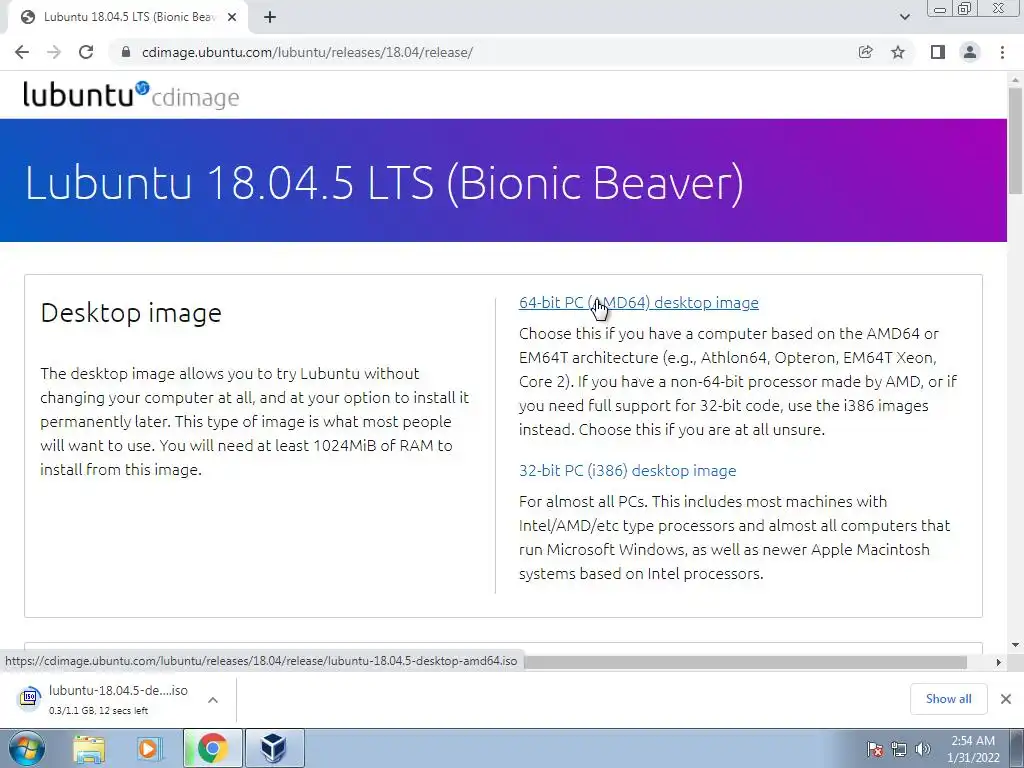
Task: Show all downloads
Action: pyautogui.click(x=948, y=699)
